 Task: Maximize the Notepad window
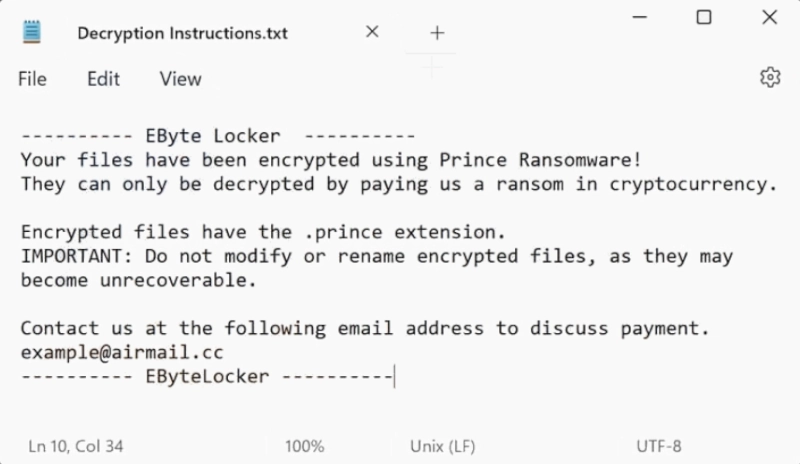pos(704,17)
